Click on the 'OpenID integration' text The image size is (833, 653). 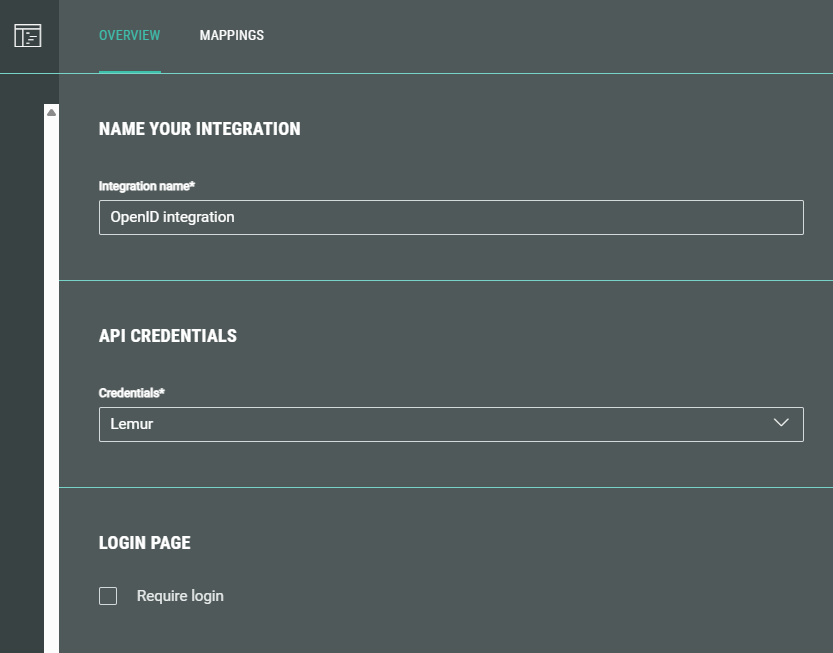click(172, 217)
